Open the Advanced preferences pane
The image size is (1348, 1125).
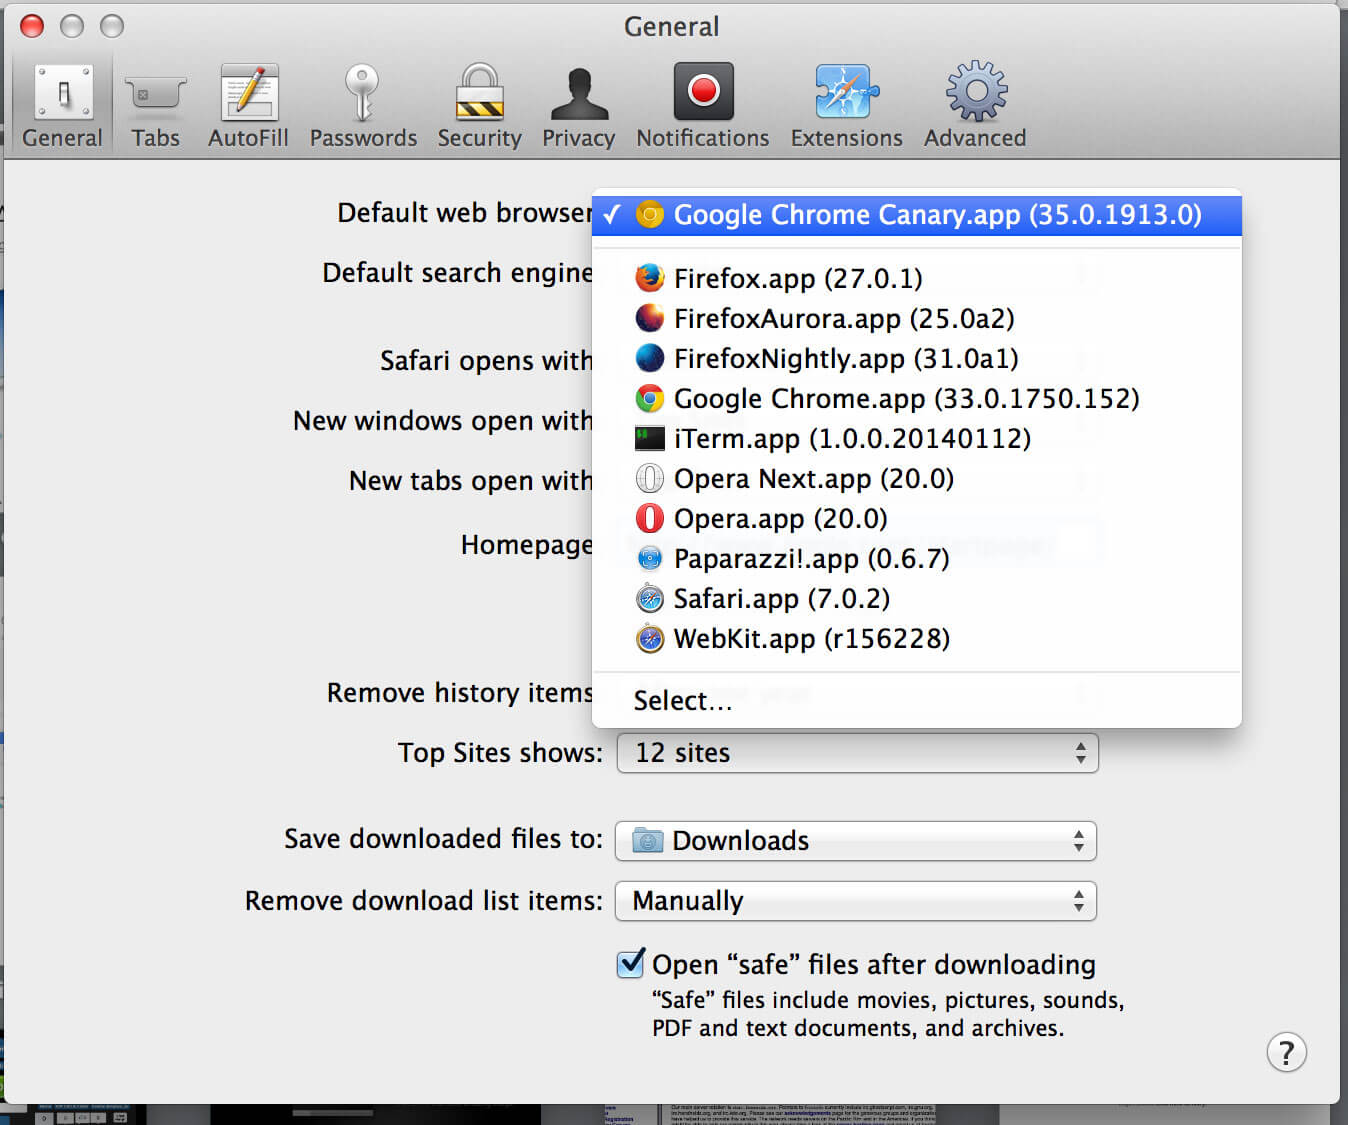[x=975, y=106]
